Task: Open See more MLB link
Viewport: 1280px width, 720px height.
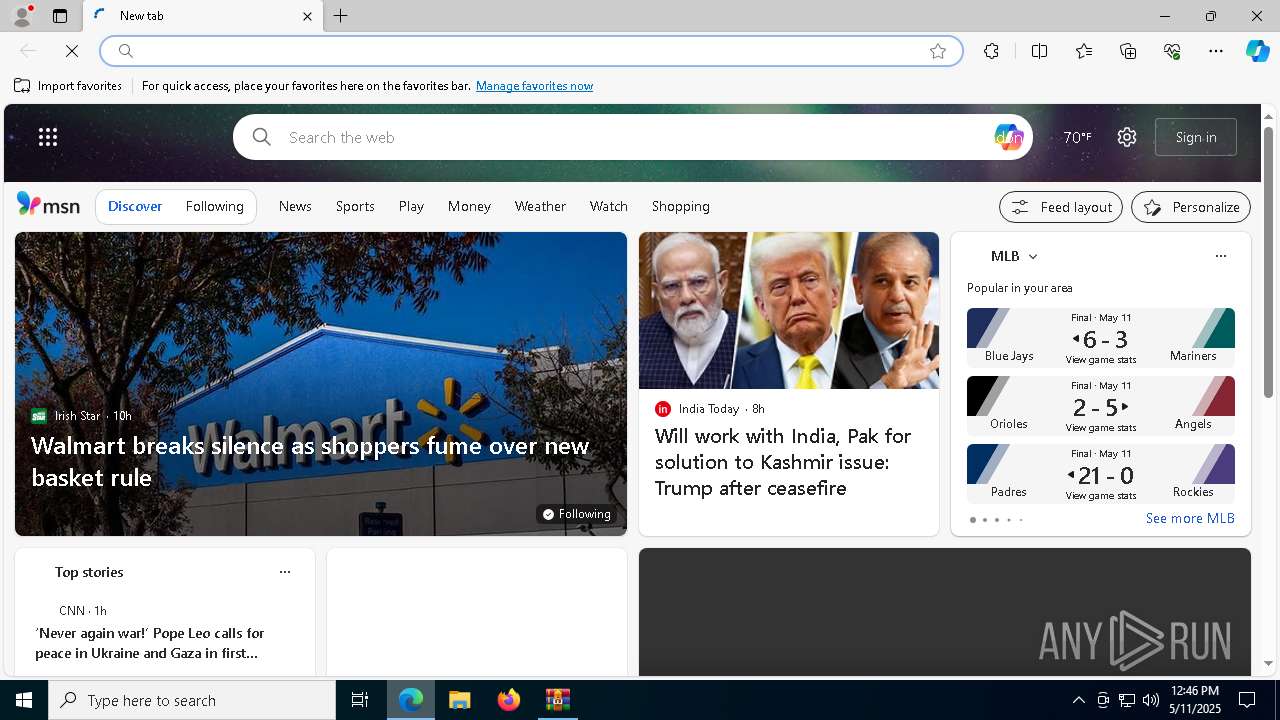Action: pyautogui.click(x=1190, y=518)
